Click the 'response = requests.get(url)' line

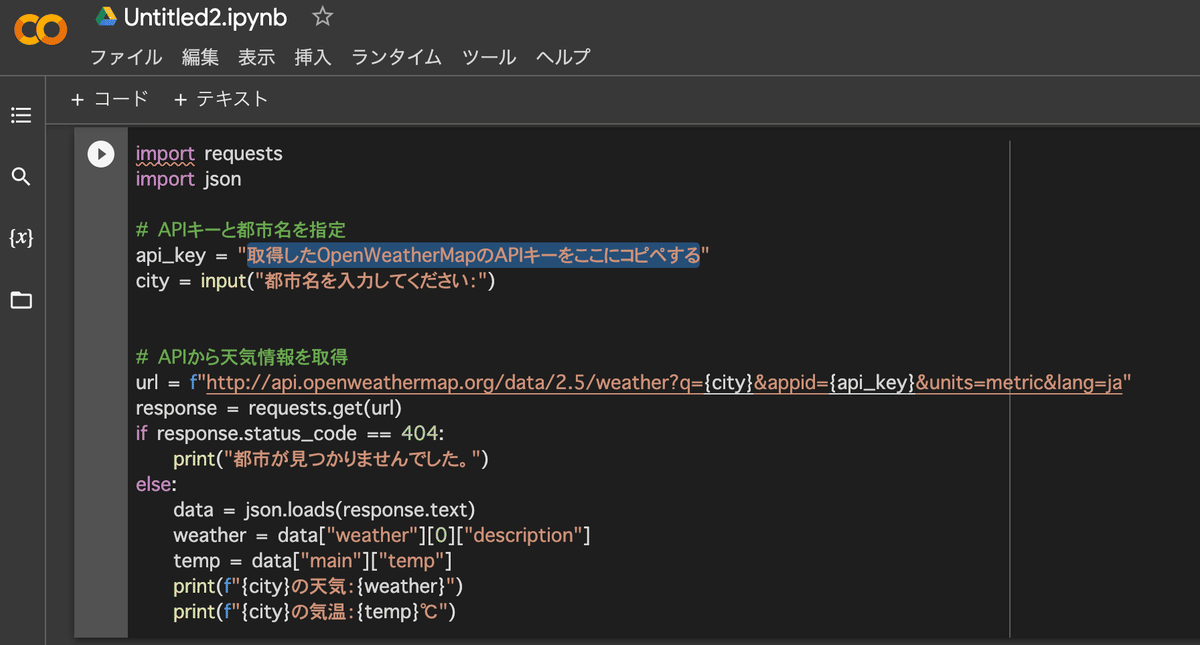pyautogui.click(x=268, y=408)
